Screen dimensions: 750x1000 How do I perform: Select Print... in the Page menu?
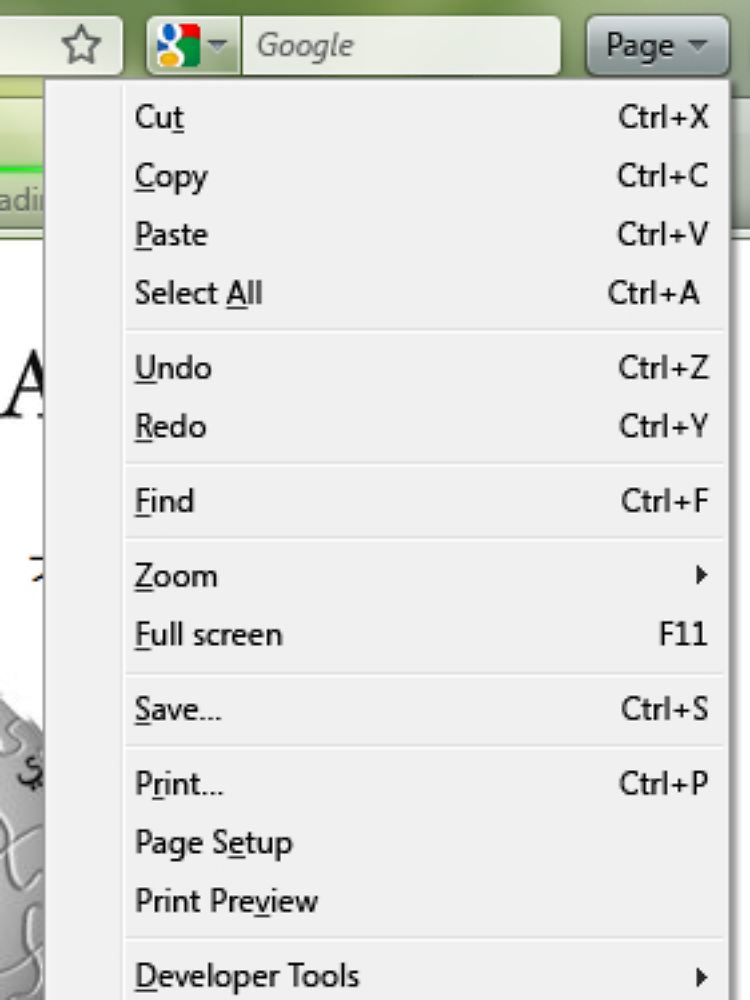coord(179,784)
